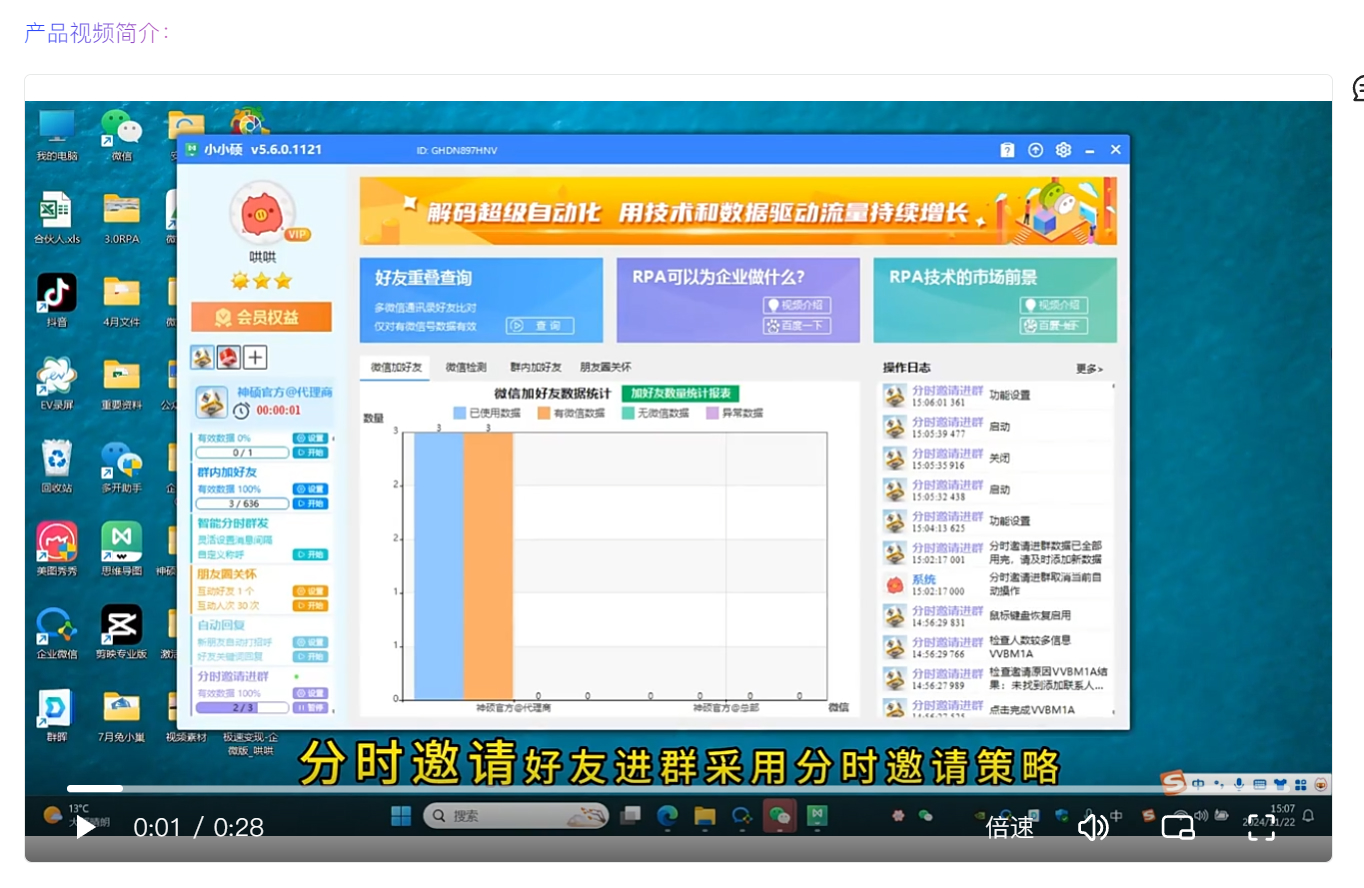Switch to the 朋友圈关怀 tab

[x=606, y=367]
